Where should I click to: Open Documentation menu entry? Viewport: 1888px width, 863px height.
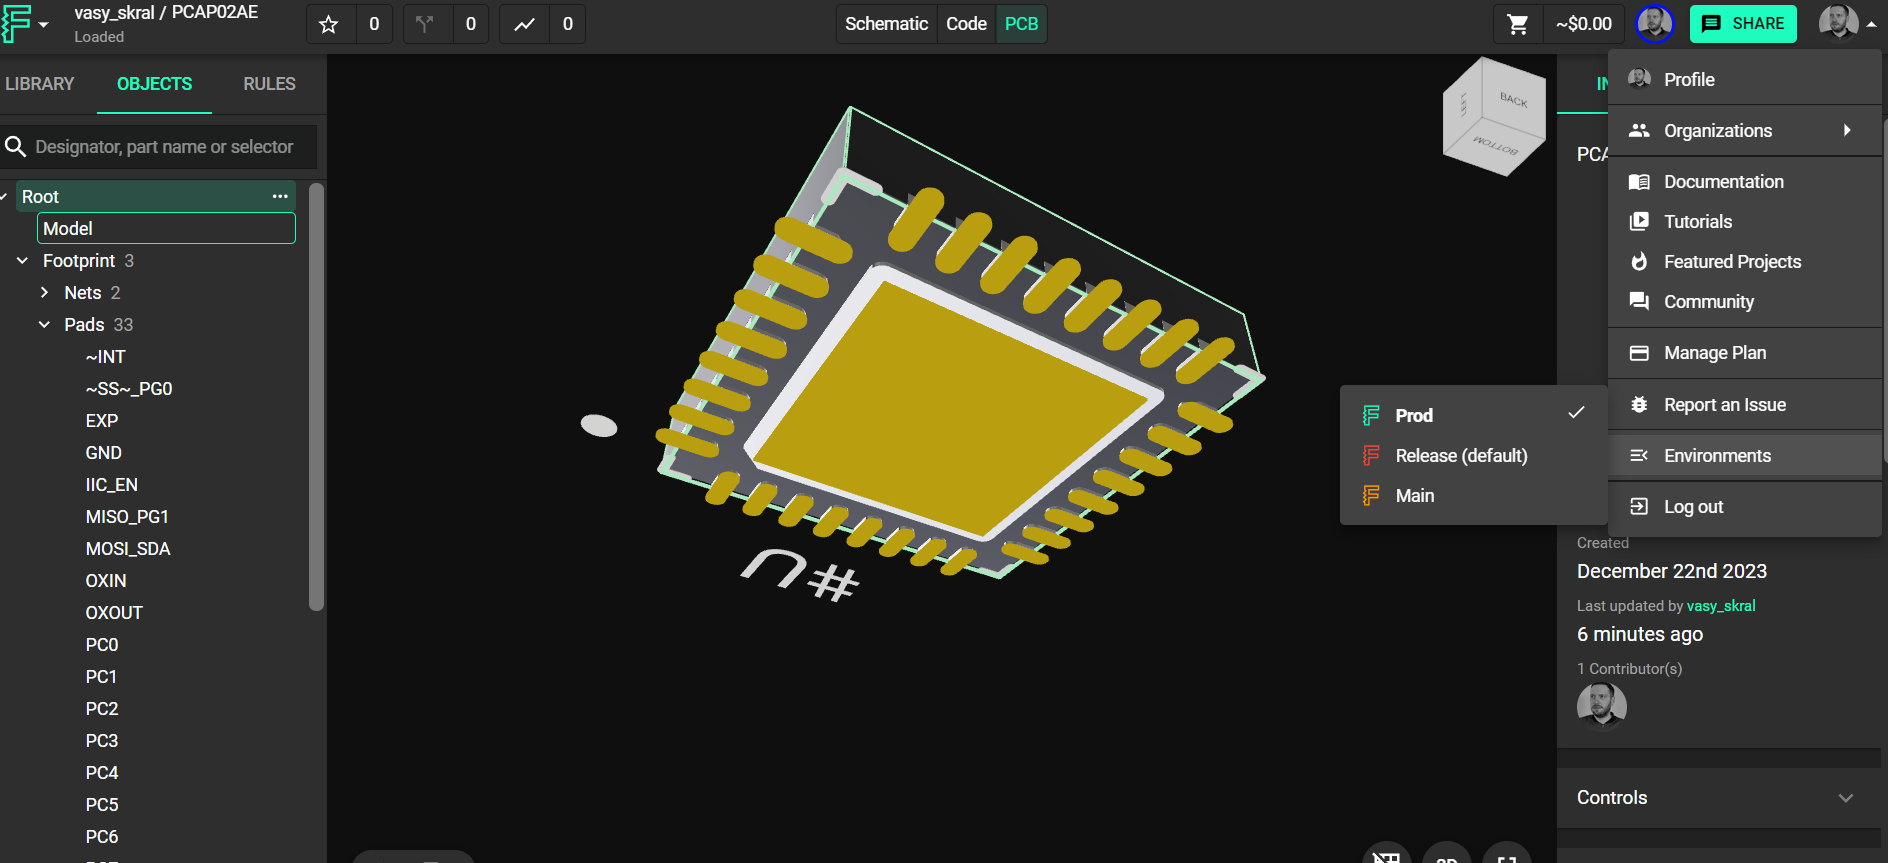tap(1744, 182)
